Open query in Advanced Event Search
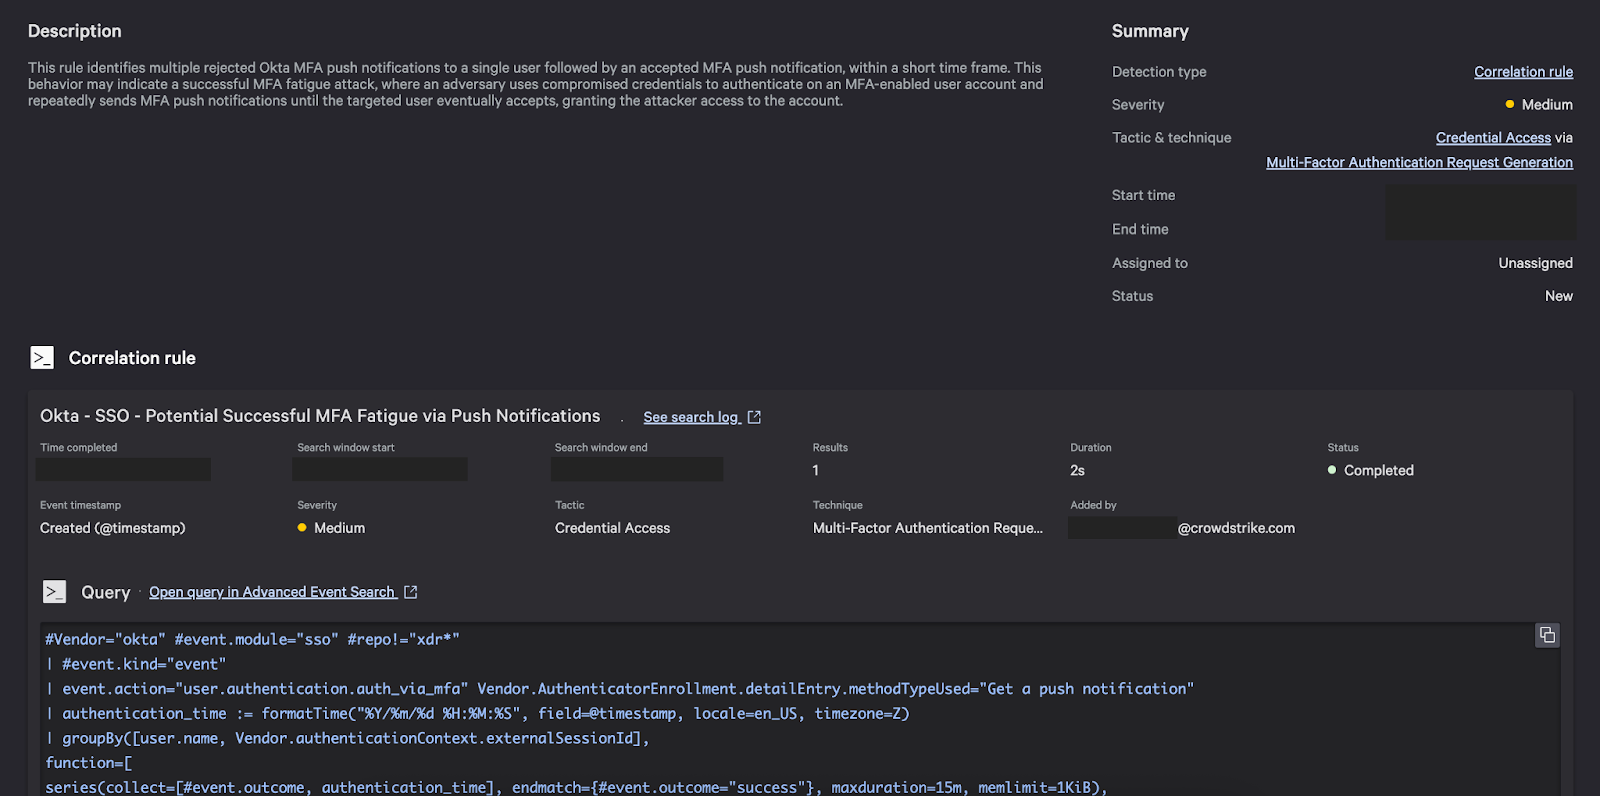Viewport: 1600px width, 796px height. [x=272, y=592]
